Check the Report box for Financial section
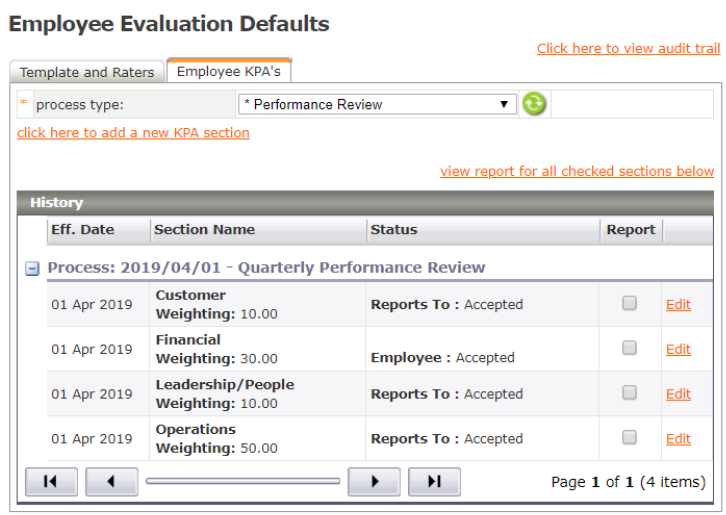 pos(629,348)
